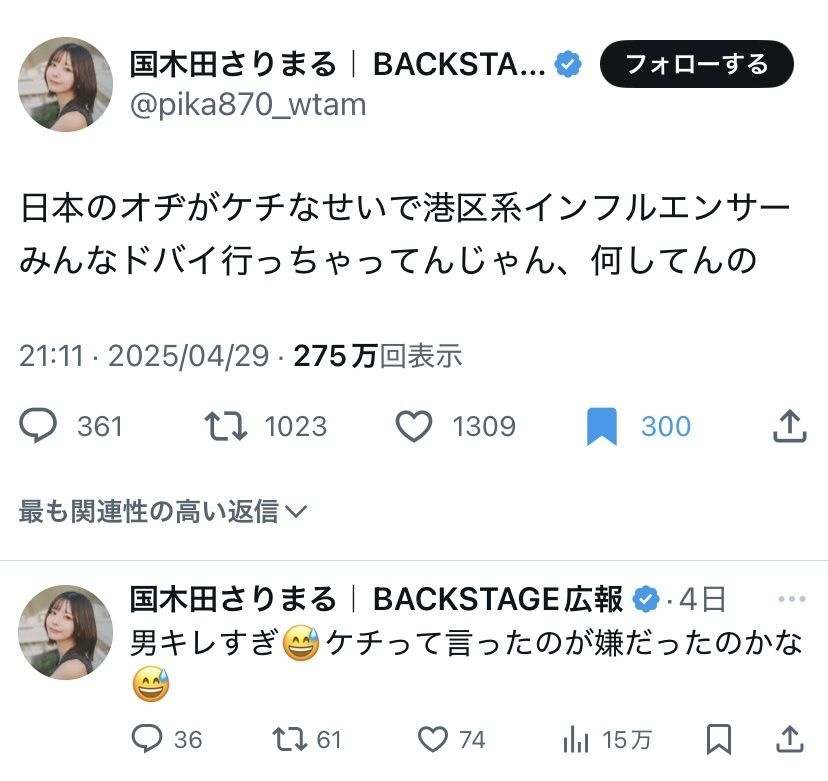Repost the follow-up reply tweet
Image resolution: width=828 pixels, height=781 pixels.
coord(291,739)
